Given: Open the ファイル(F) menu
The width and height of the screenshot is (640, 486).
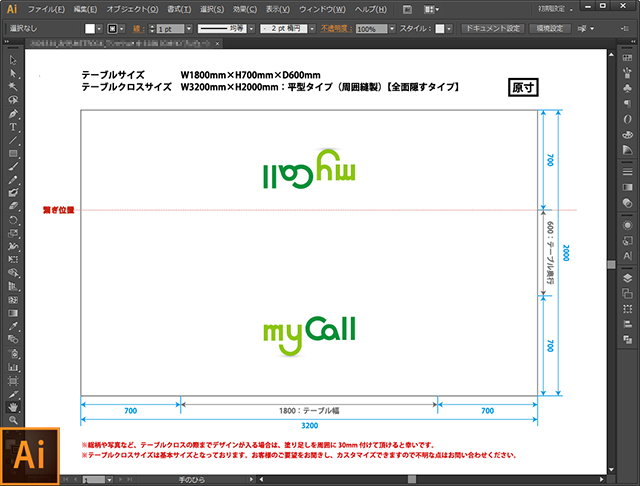Looking at the screenshot, I should click(x=46, y=9).
